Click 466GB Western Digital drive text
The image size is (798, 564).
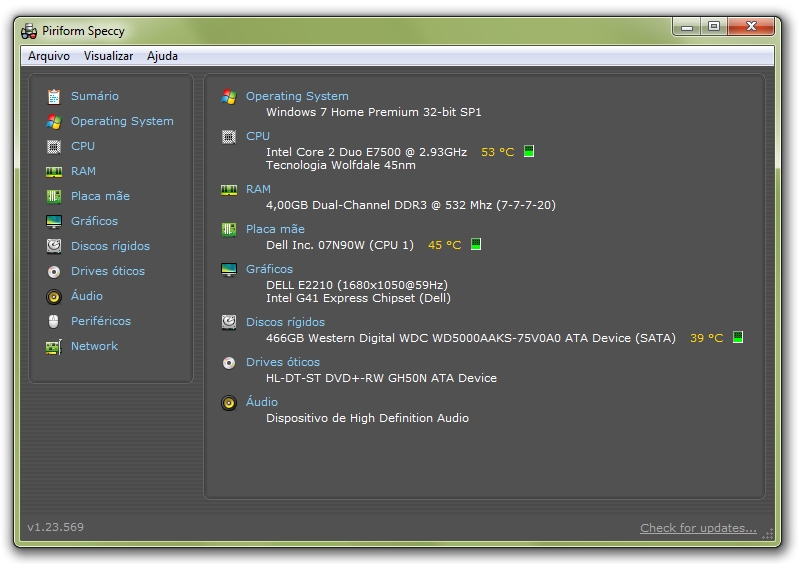pos(471,338)
